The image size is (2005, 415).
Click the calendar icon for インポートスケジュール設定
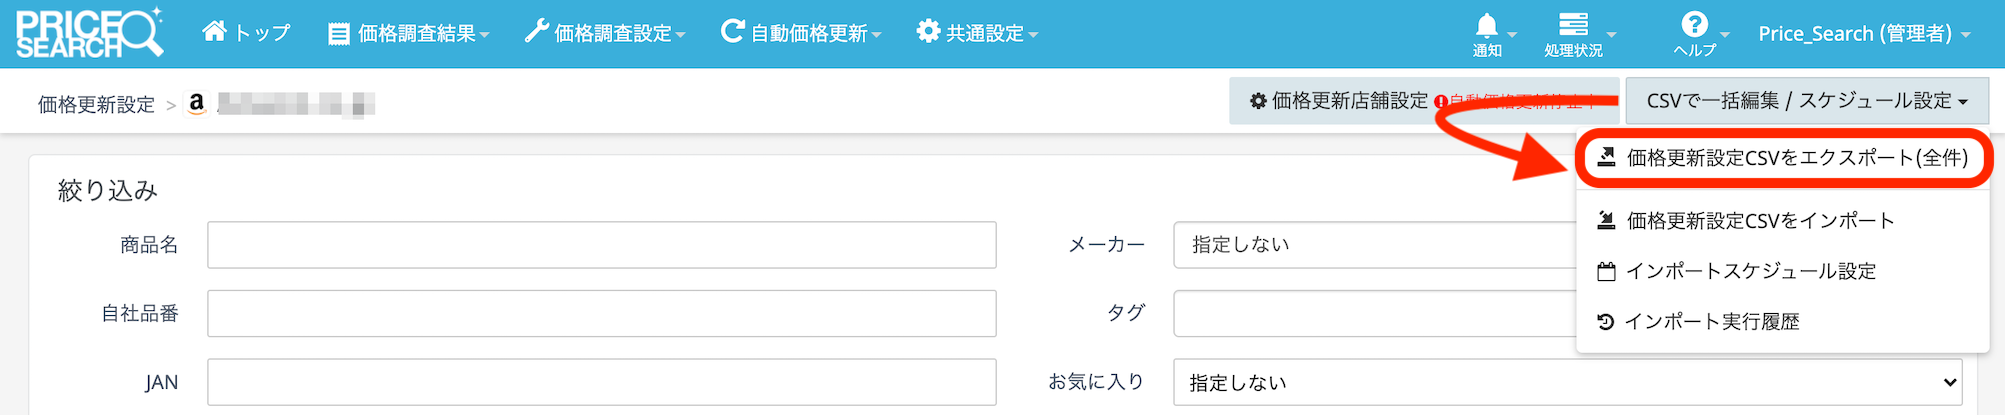1606,271
